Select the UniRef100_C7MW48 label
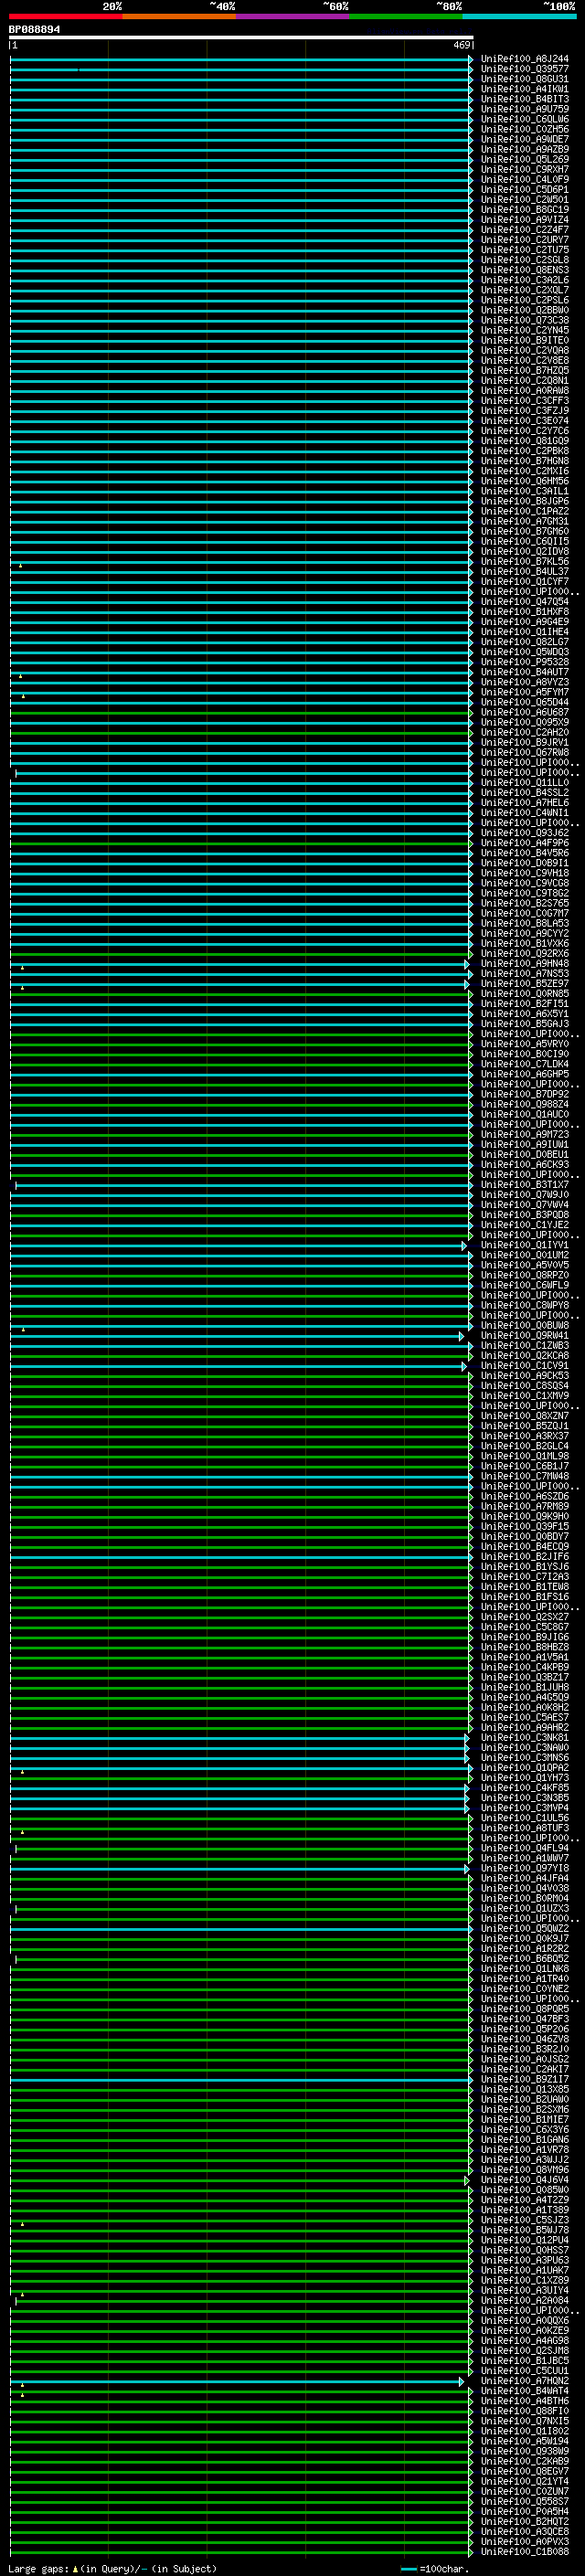 coord(524,1476)
